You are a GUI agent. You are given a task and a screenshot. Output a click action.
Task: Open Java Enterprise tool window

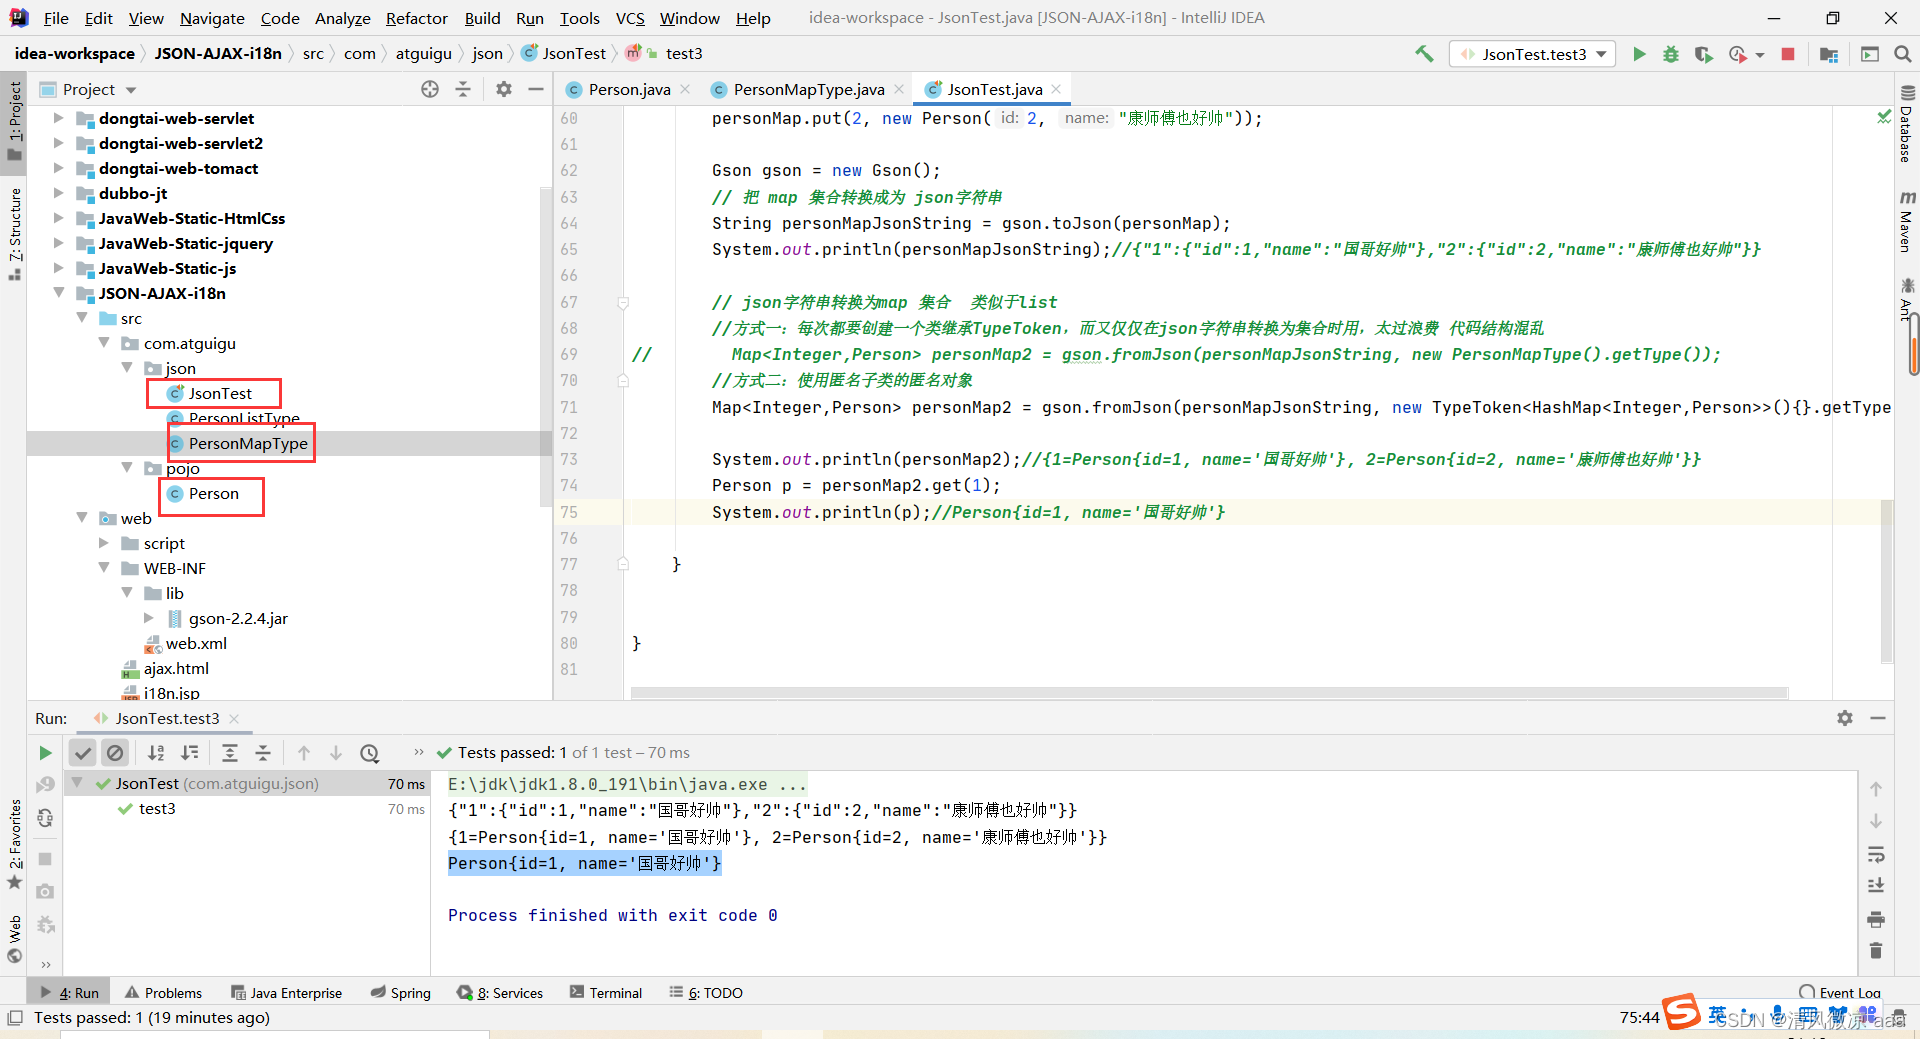(x=286, y=992)
